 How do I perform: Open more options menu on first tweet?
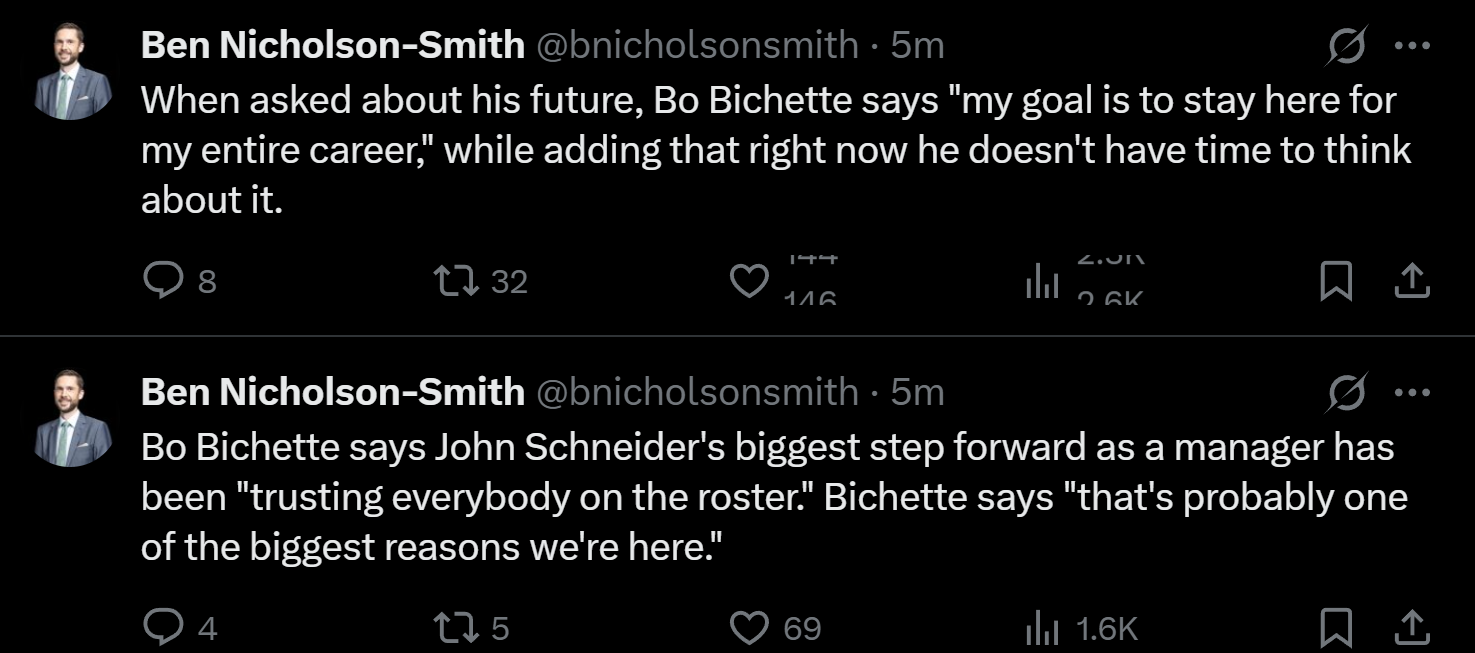[x=1412, y=46]
